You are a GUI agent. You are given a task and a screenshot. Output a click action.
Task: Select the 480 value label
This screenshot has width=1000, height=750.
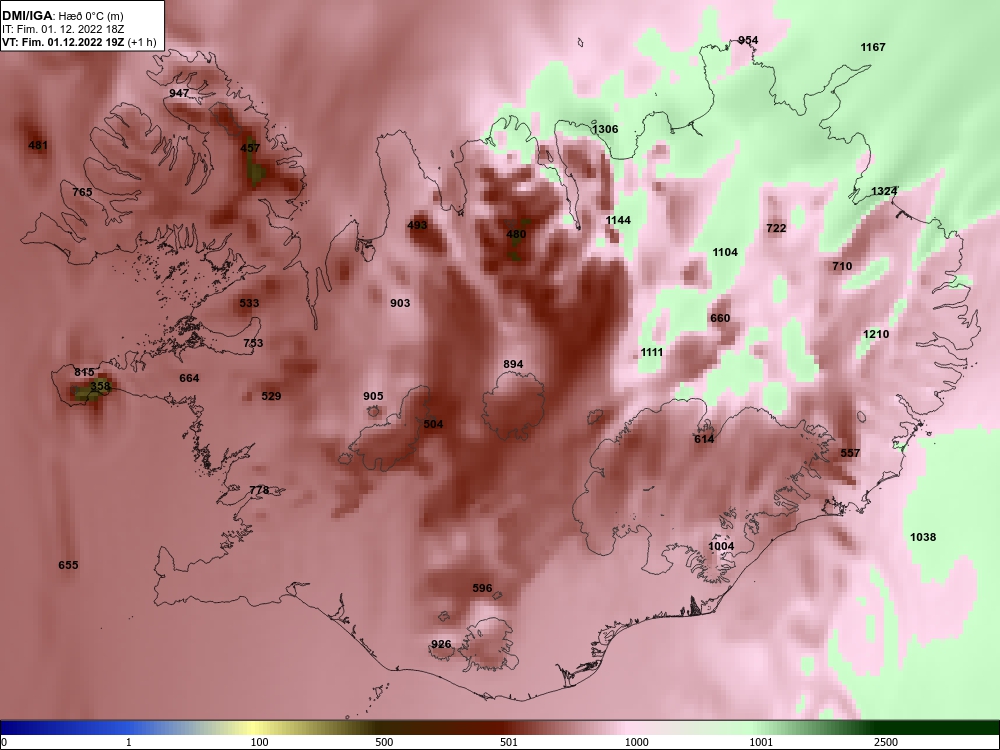coord(516,234)
